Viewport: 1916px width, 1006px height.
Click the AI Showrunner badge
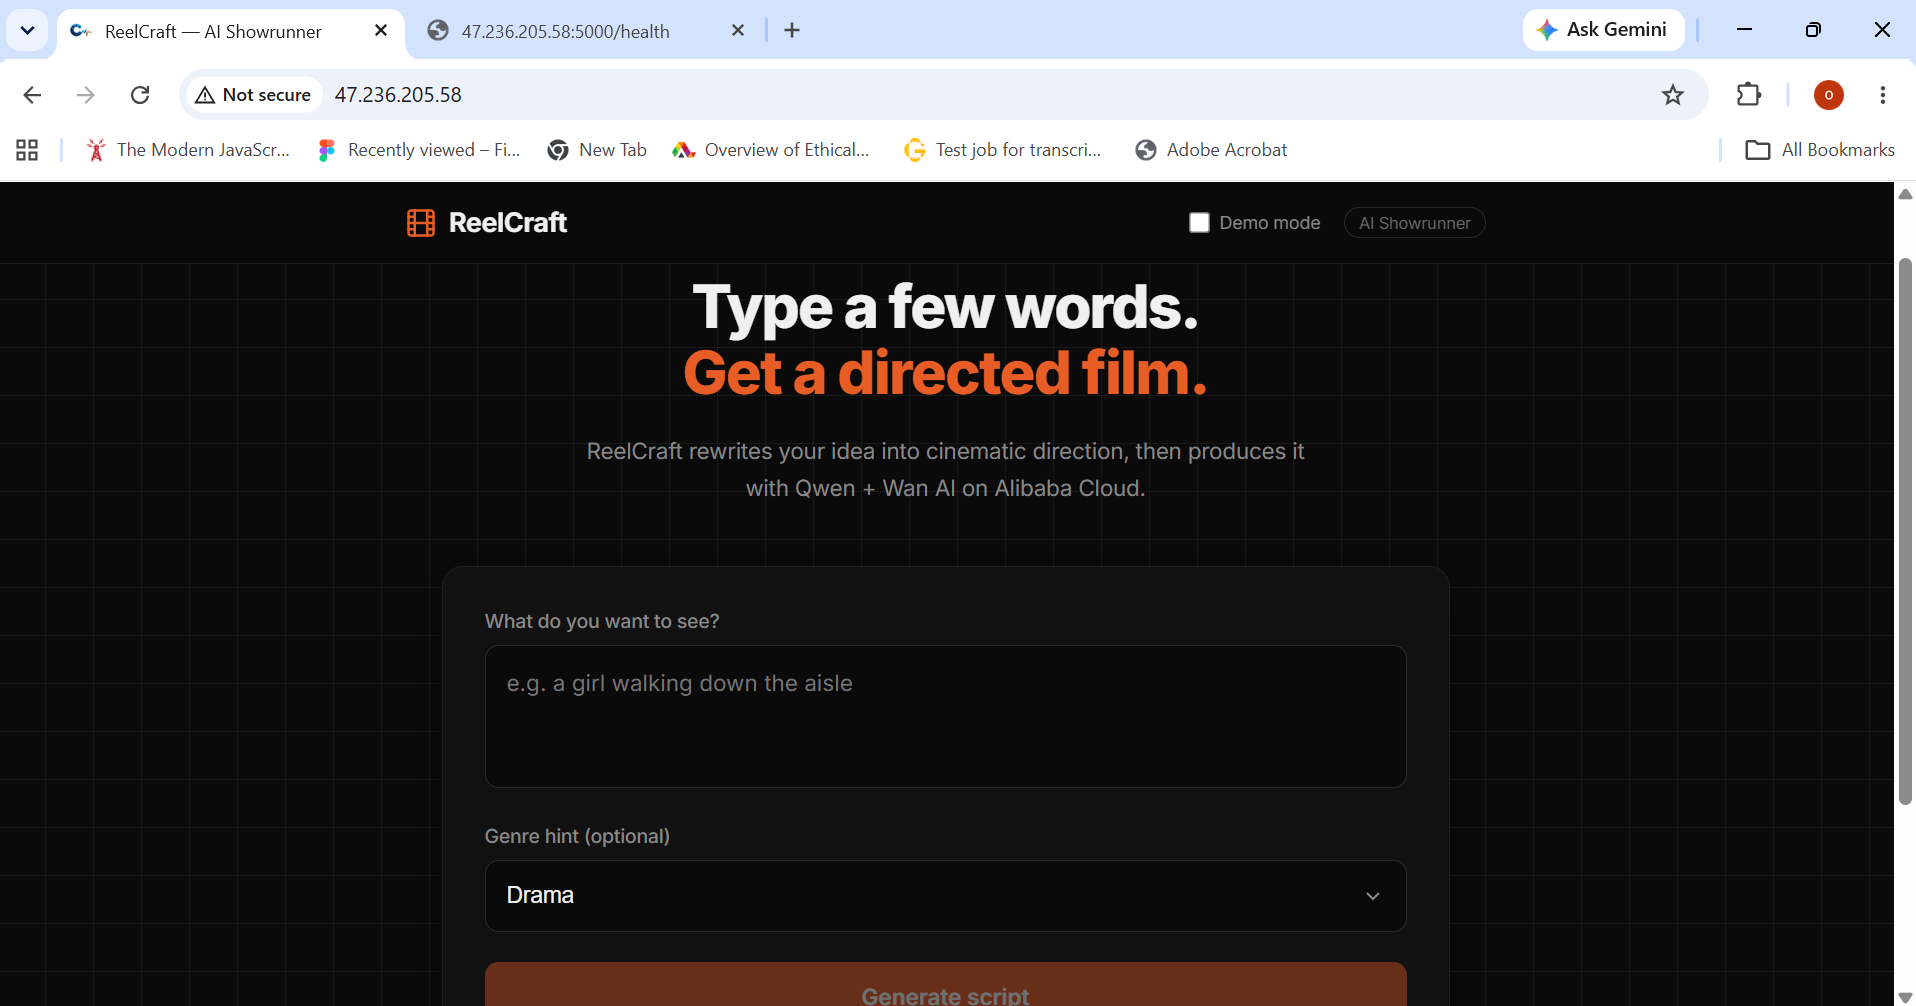point(1414,223)
